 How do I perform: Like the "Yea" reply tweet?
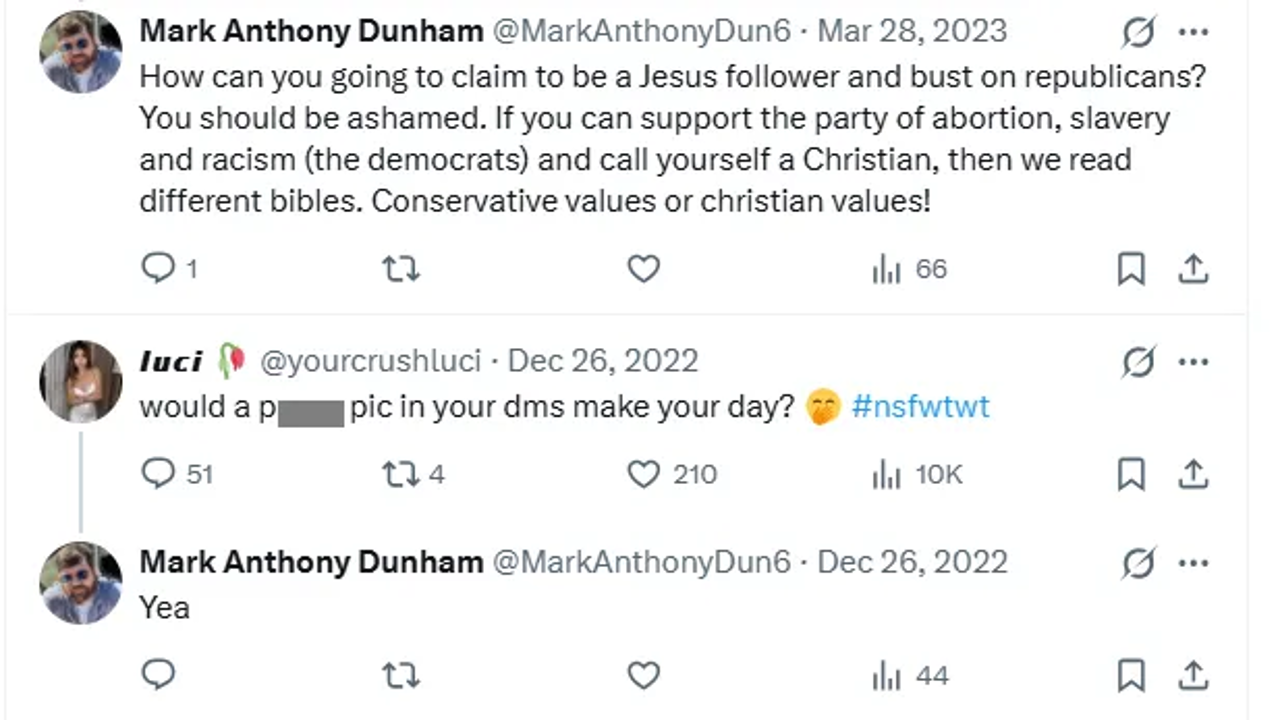pyautogui.click(x=643, y=676)
